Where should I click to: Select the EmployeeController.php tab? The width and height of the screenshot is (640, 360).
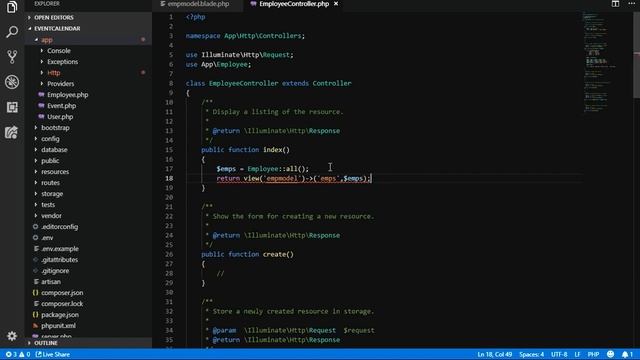[294, 4]
